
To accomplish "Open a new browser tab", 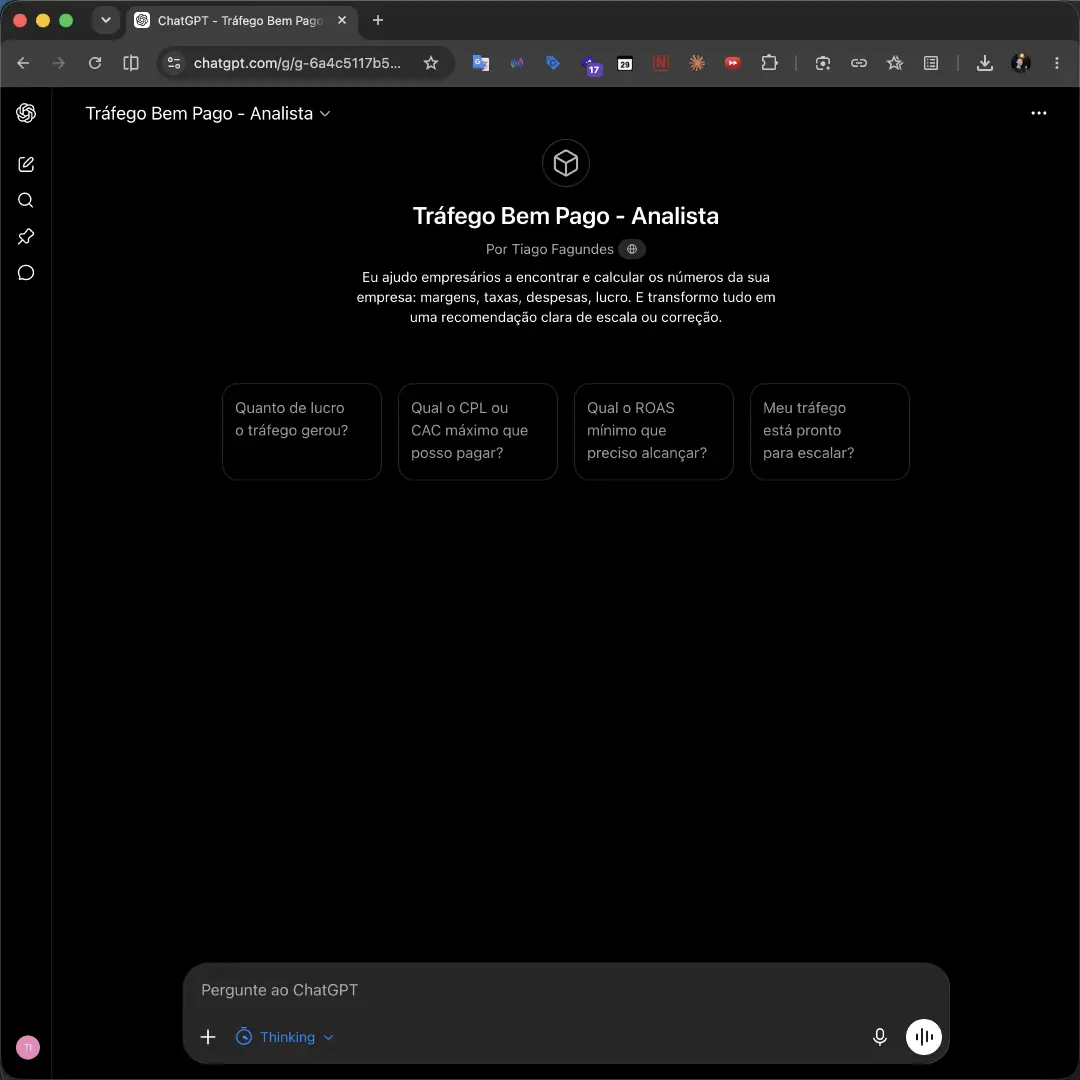I will [377, 20].
